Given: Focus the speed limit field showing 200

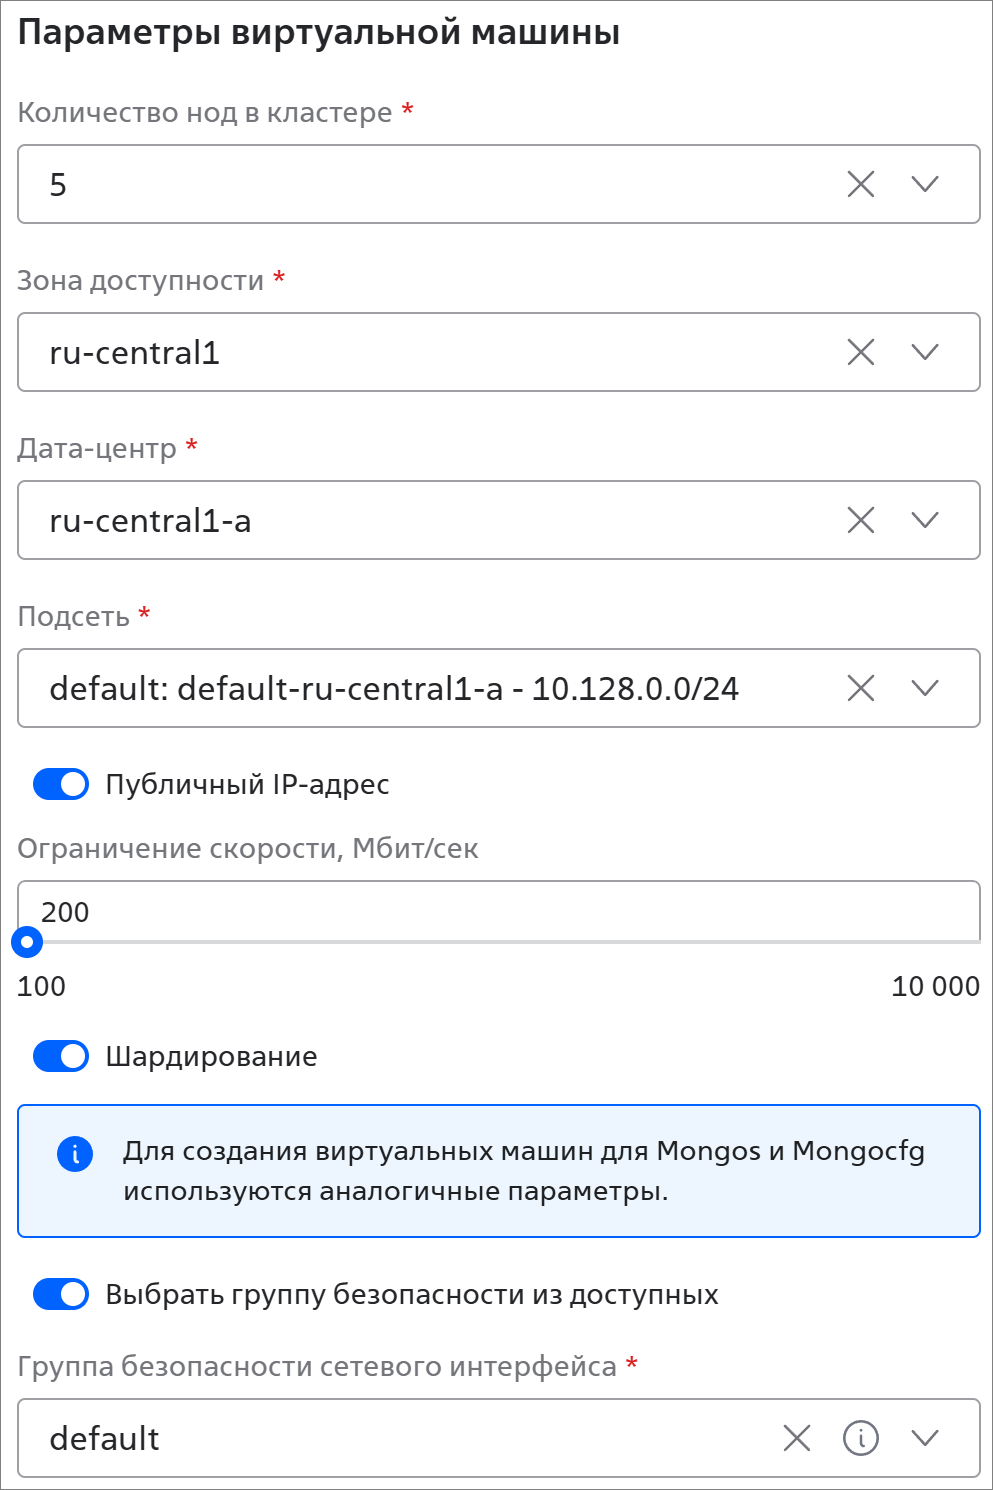Looking at the screenshot, I should click(x=499, y=911).
